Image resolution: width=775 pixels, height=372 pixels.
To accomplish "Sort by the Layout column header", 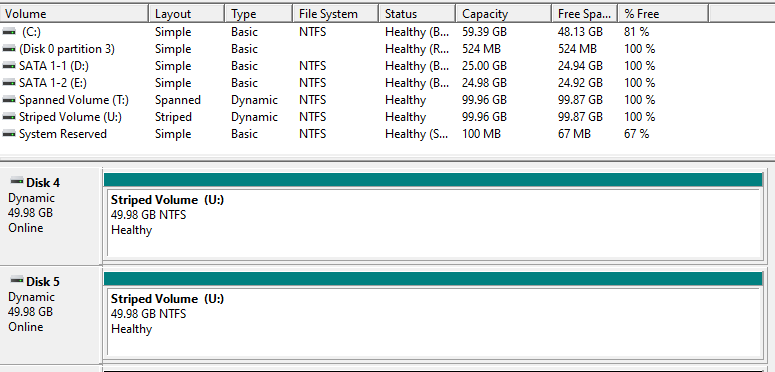I will (187, 14).
